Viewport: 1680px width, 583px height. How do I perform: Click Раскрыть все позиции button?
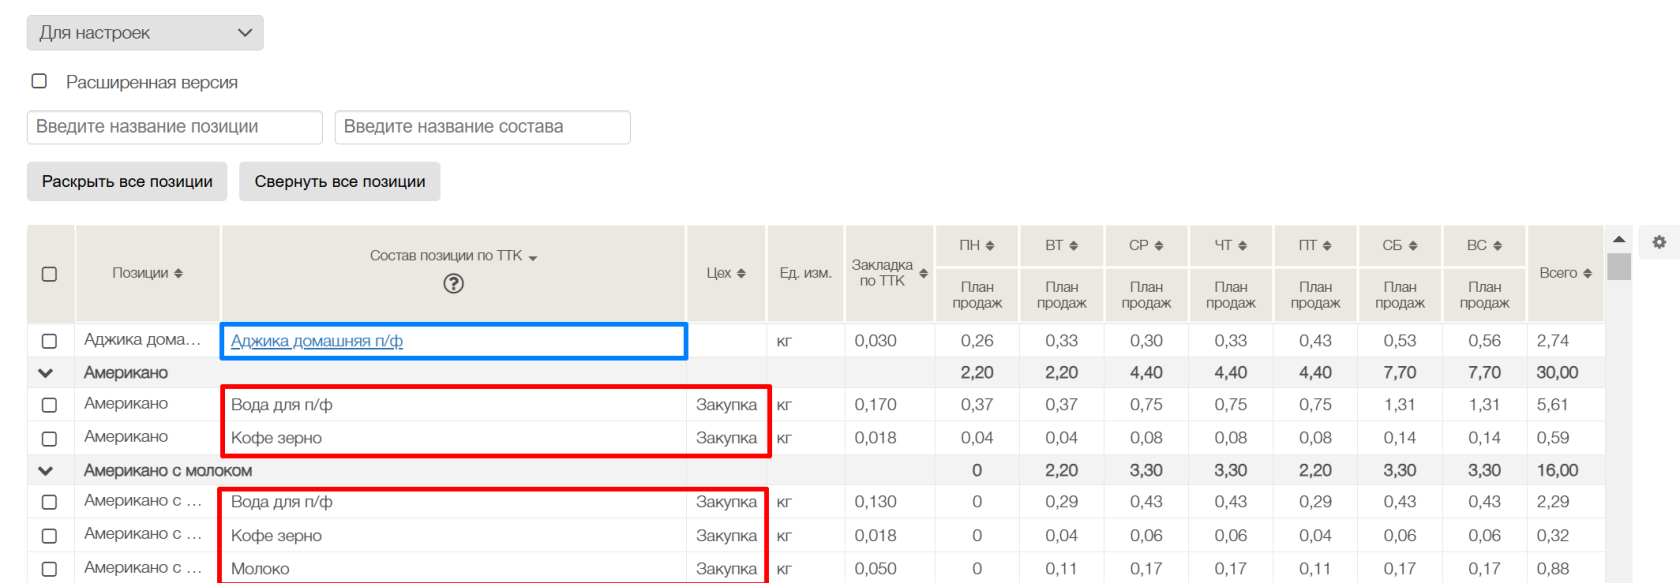pos(127,182)
